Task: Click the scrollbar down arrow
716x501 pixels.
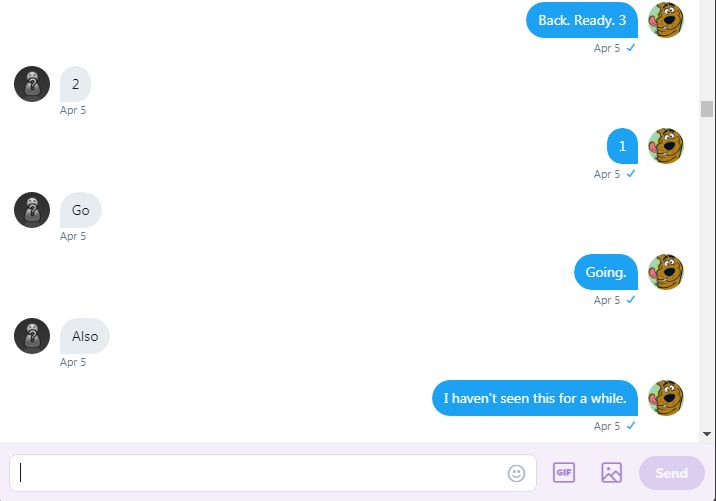Action: [x=707, y=434]
